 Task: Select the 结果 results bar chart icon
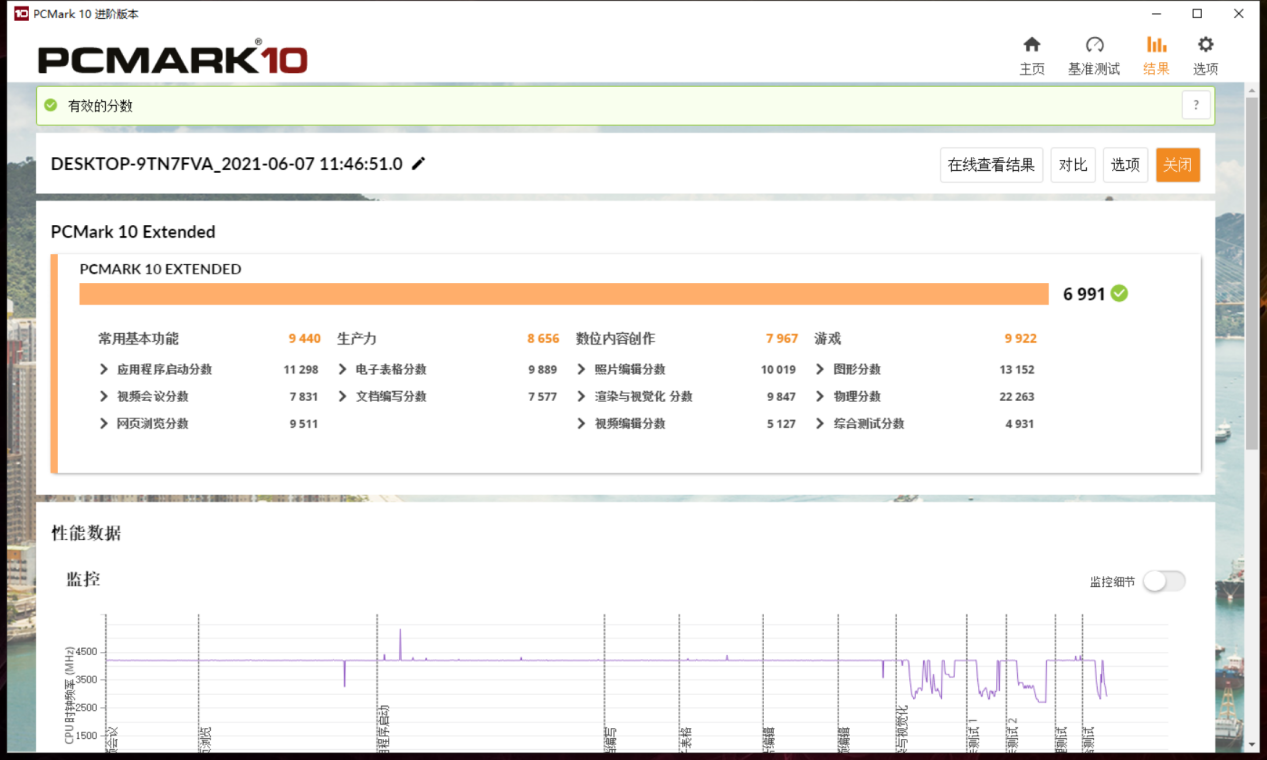coord(1156,46)
